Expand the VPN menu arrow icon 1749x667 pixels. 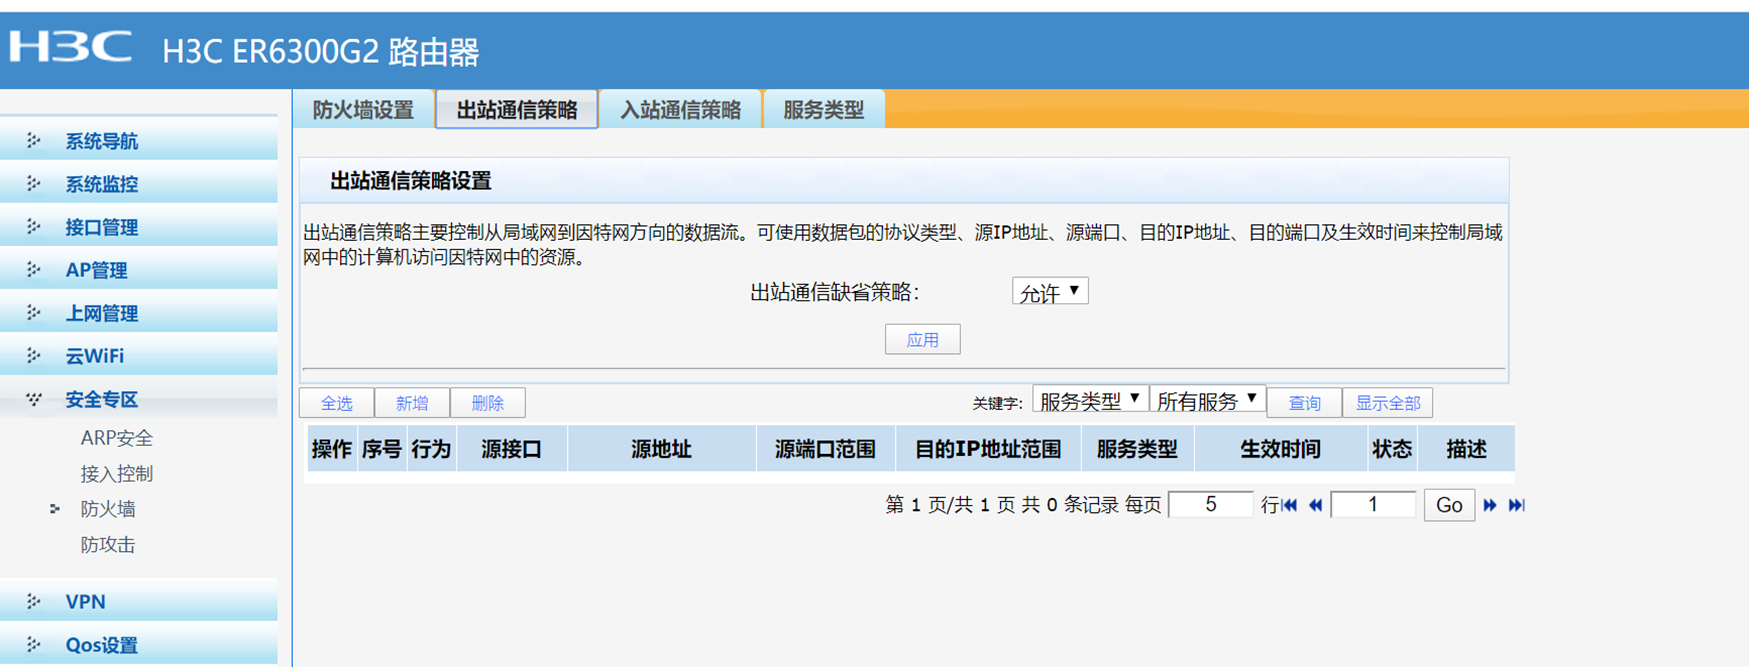coord(33,601)
